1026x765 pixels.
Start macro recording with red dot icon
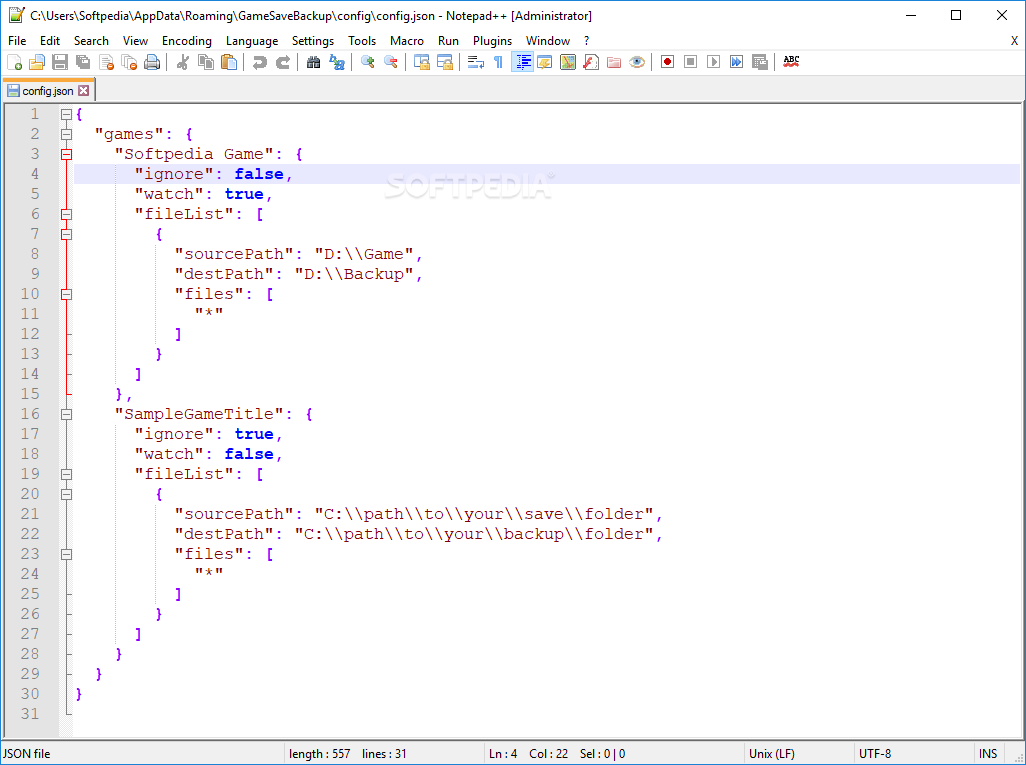667,62
